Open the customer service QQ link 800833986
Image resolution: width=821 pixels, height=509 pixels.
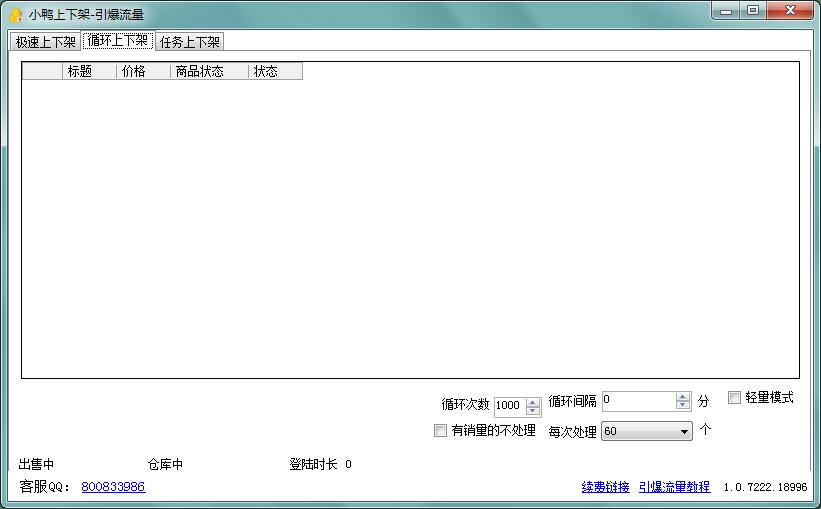tap(113, 487)
